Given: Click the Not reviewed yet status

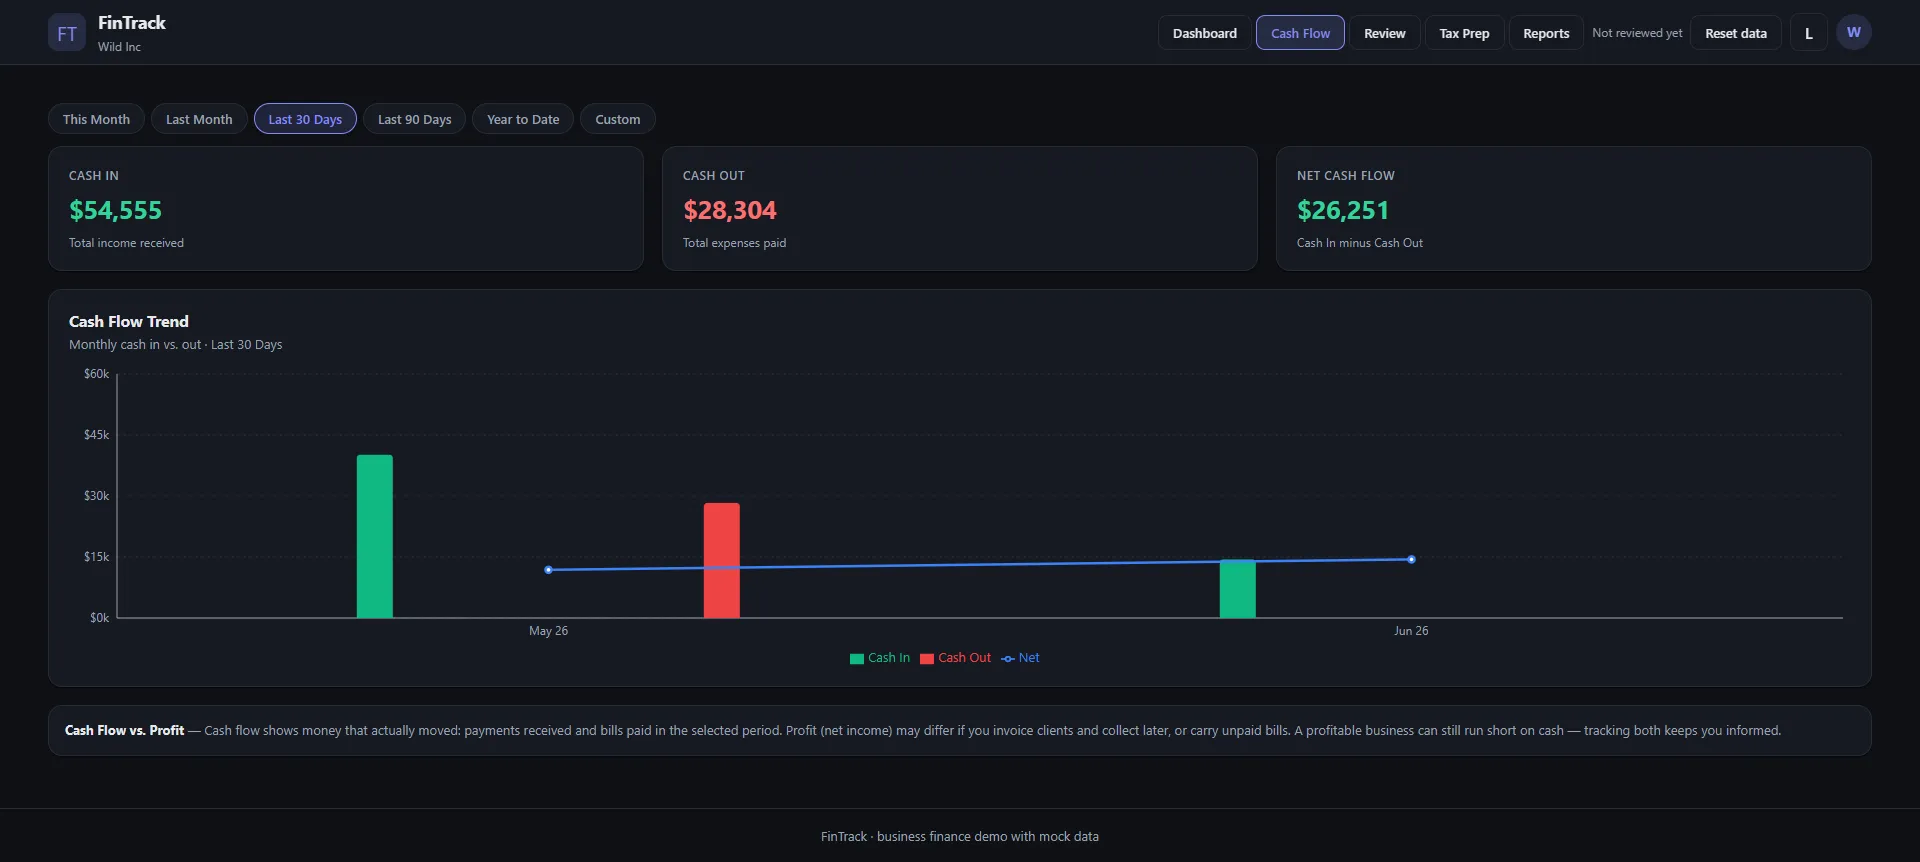Looking at the screenshot, I should (x=1637, y=33).
